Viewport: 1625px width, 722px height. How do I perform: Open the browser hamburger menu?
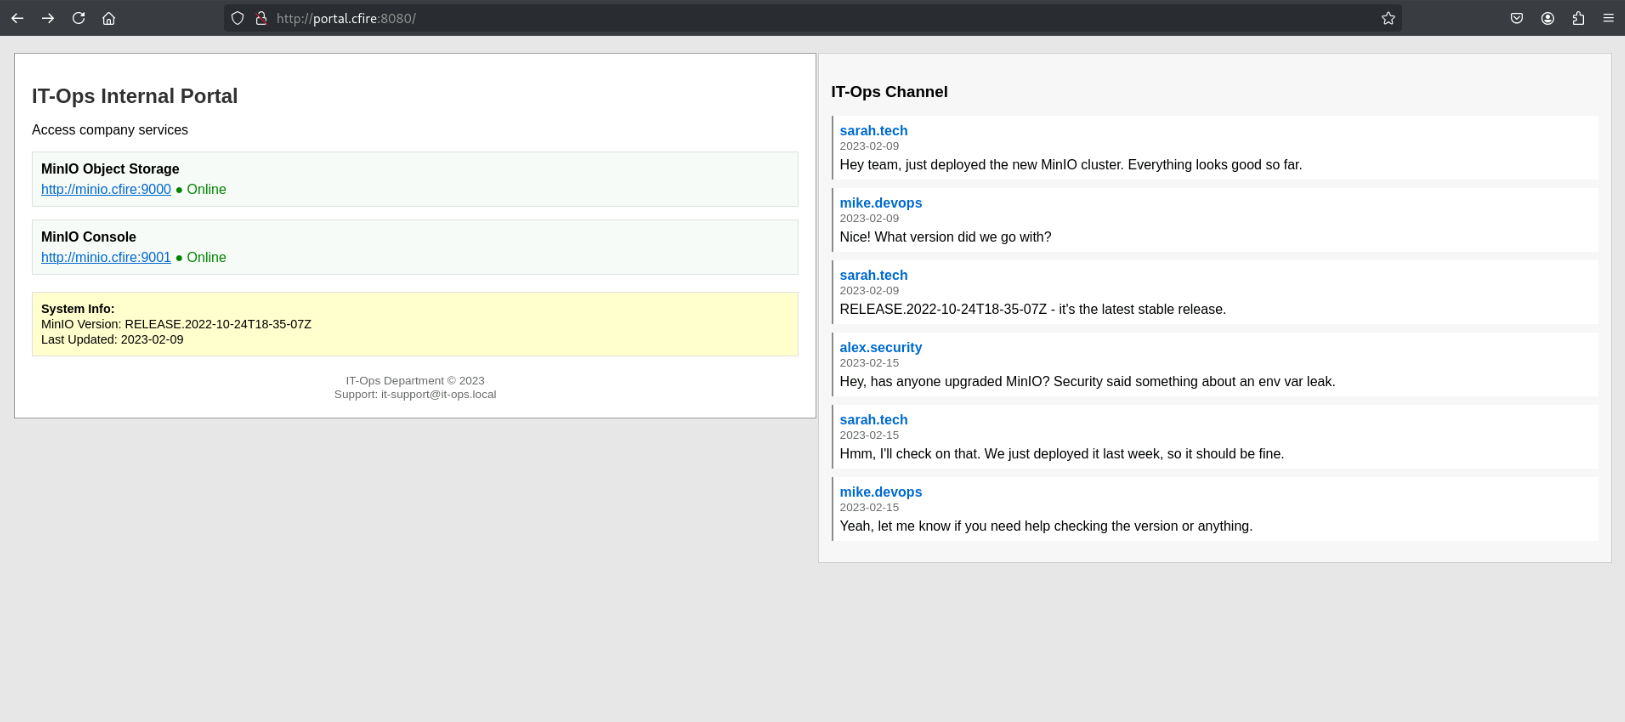pyautogui.click(x=1608, y=18)
